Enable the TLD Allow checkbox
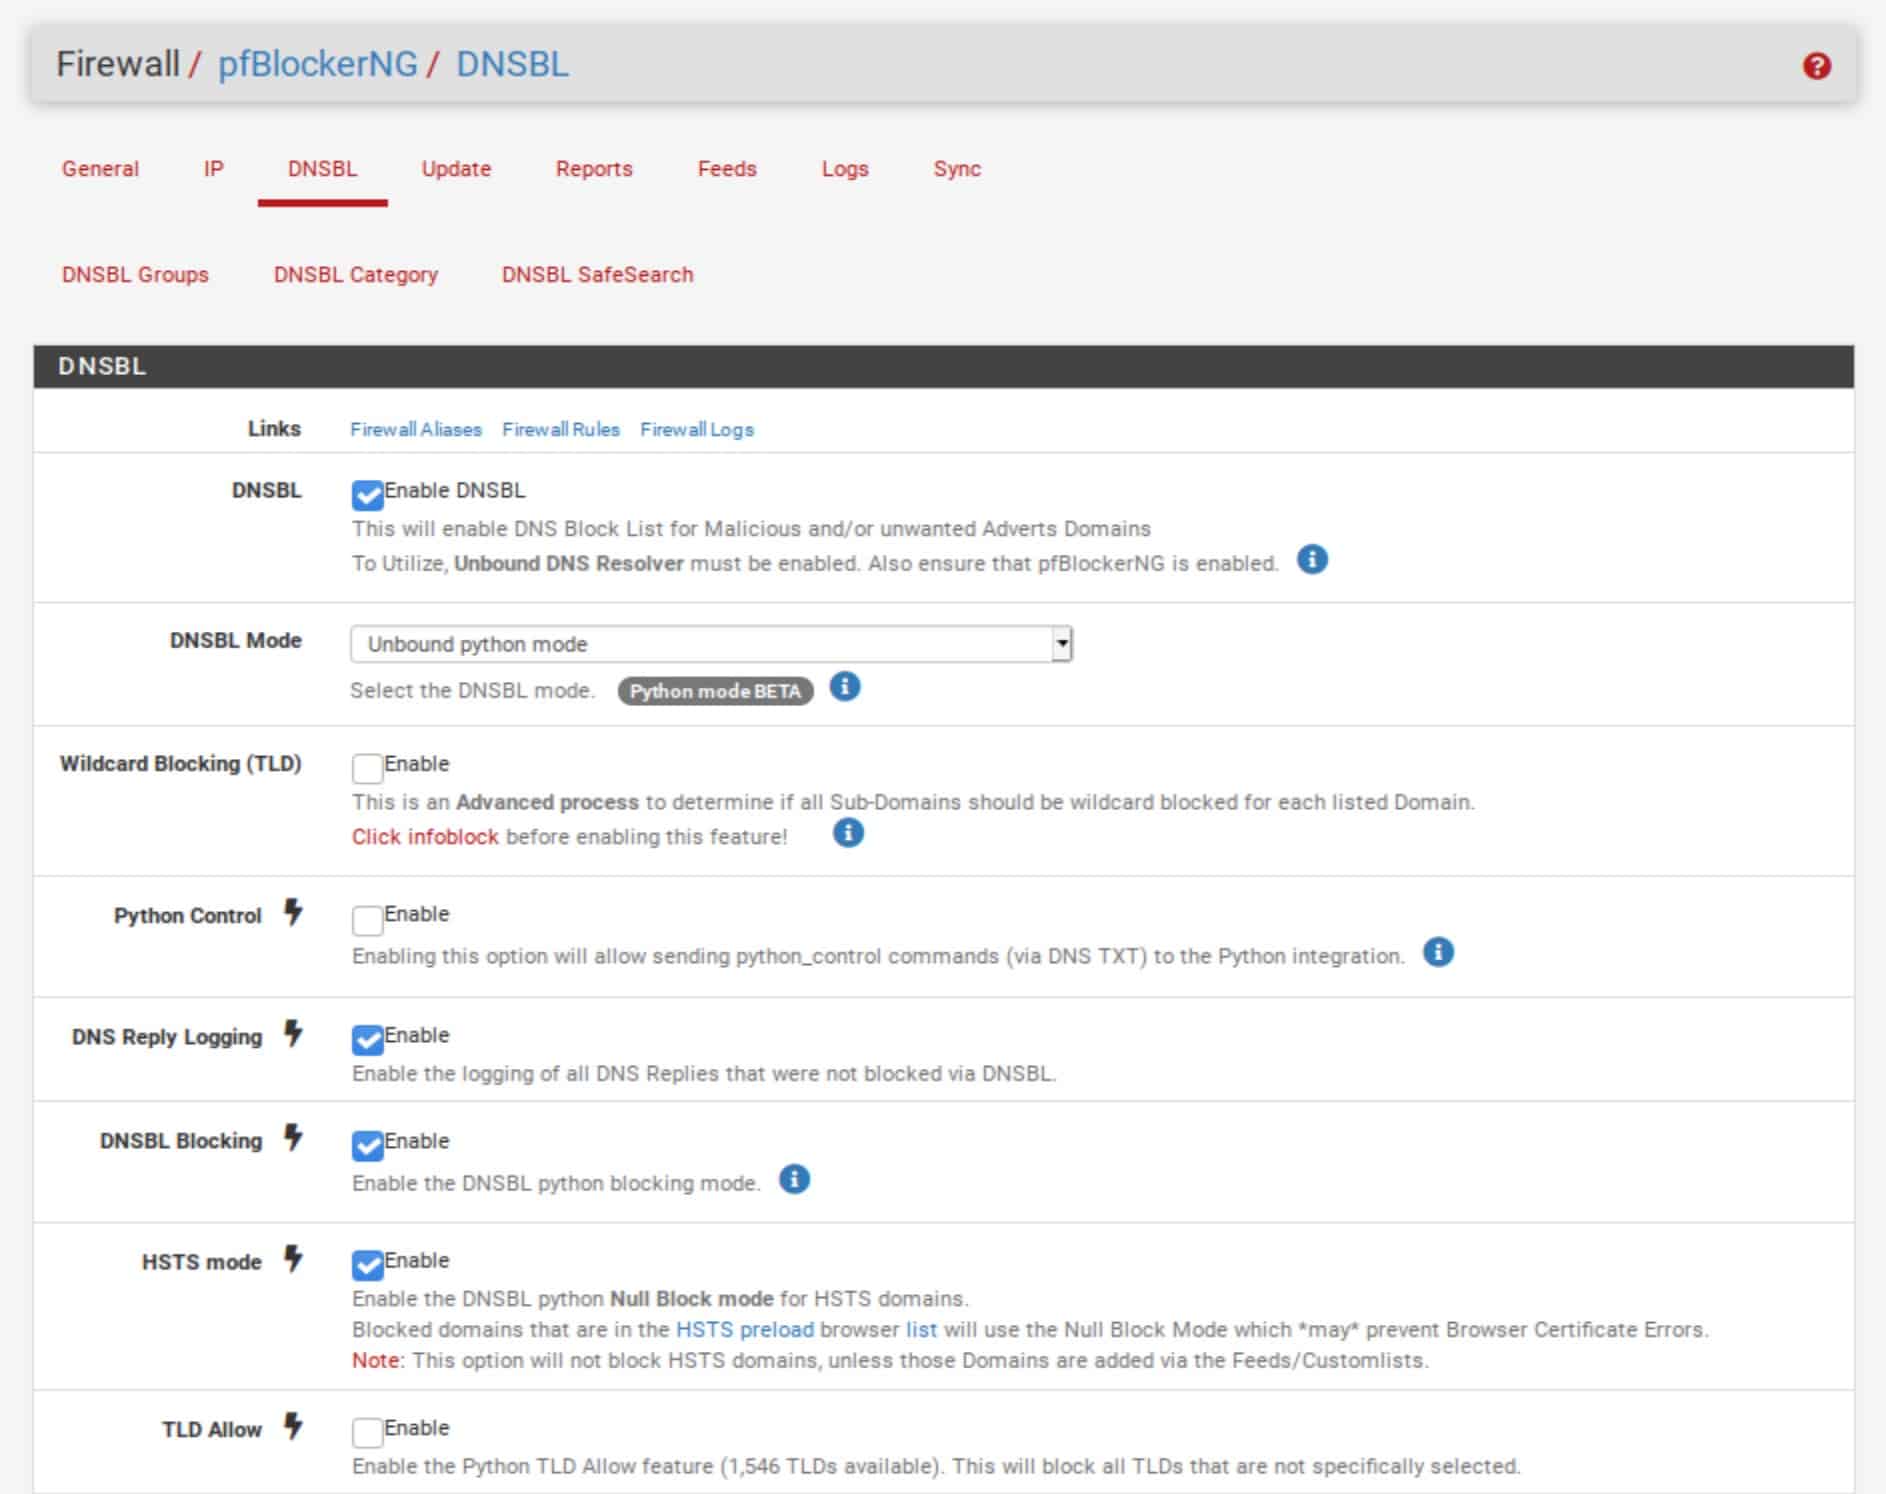The image size is (1886, 1494). (x=367, y=1432)
